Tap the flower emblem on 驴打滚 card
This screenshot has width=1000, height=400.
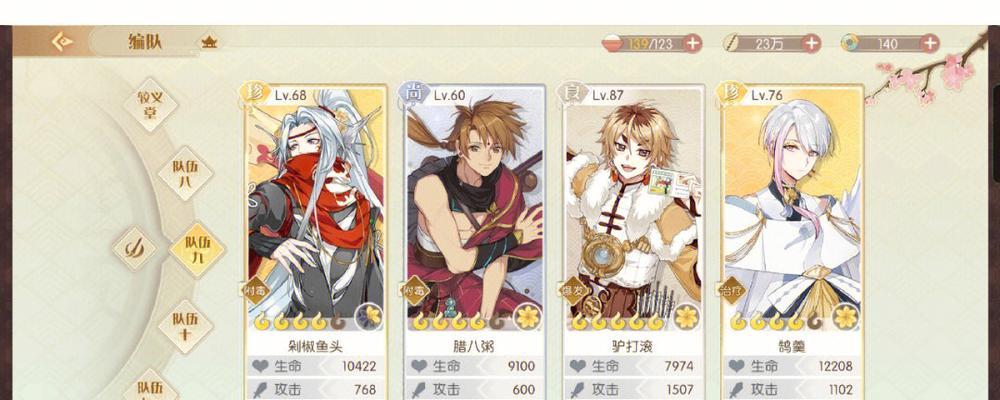pos(686,316)
